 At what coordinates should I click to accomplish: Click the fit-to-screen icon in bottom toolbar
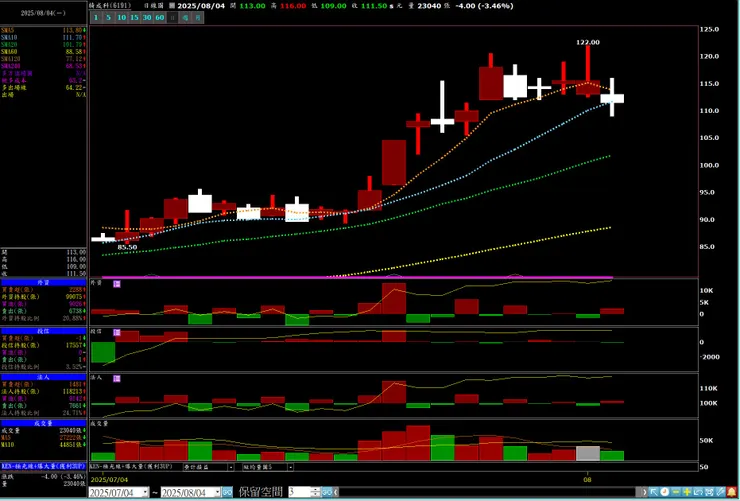pyautogui.click(x=709, y=492)
